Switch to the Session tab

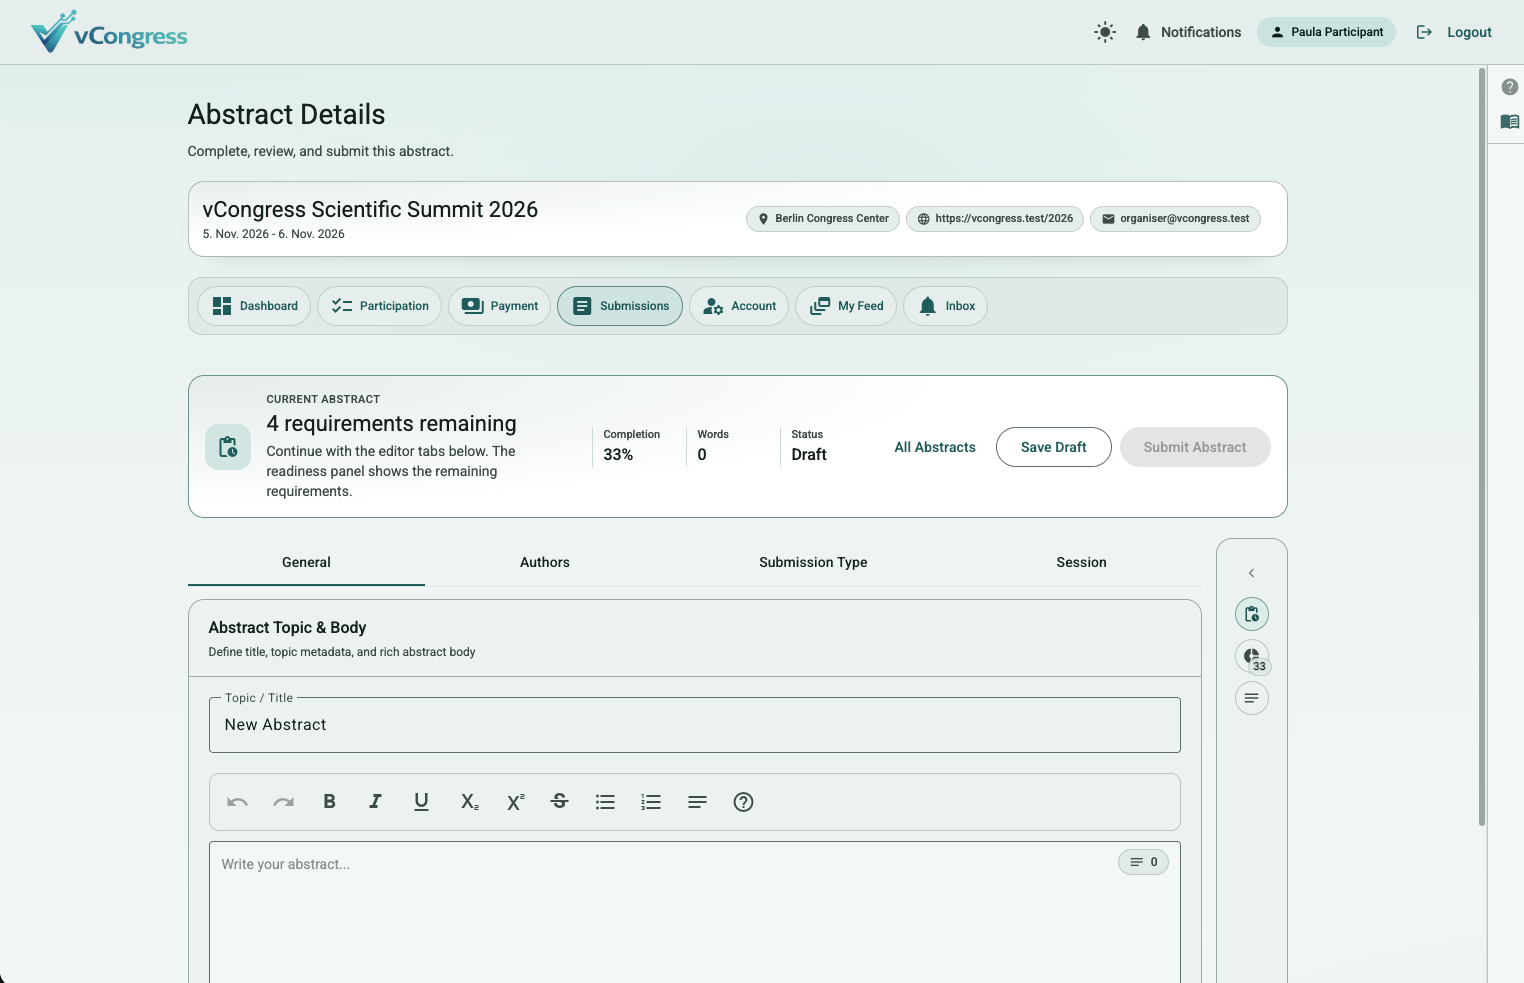(x=1082, y=563)
